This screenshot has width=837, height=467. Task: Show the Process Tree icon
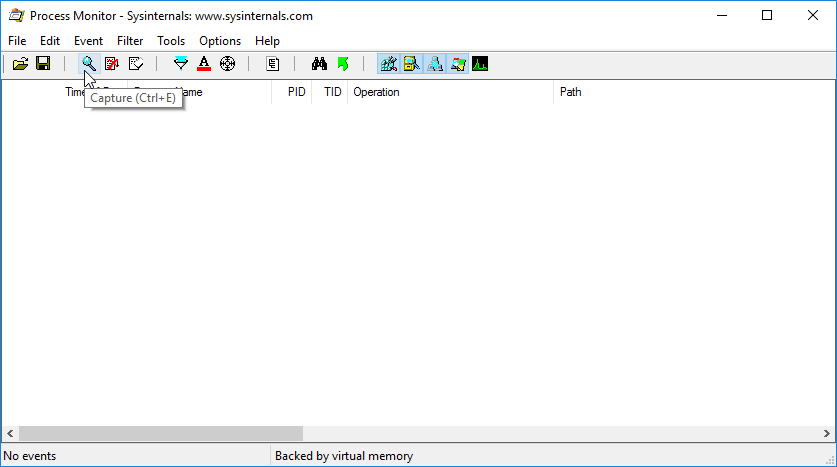click(273, 64)
